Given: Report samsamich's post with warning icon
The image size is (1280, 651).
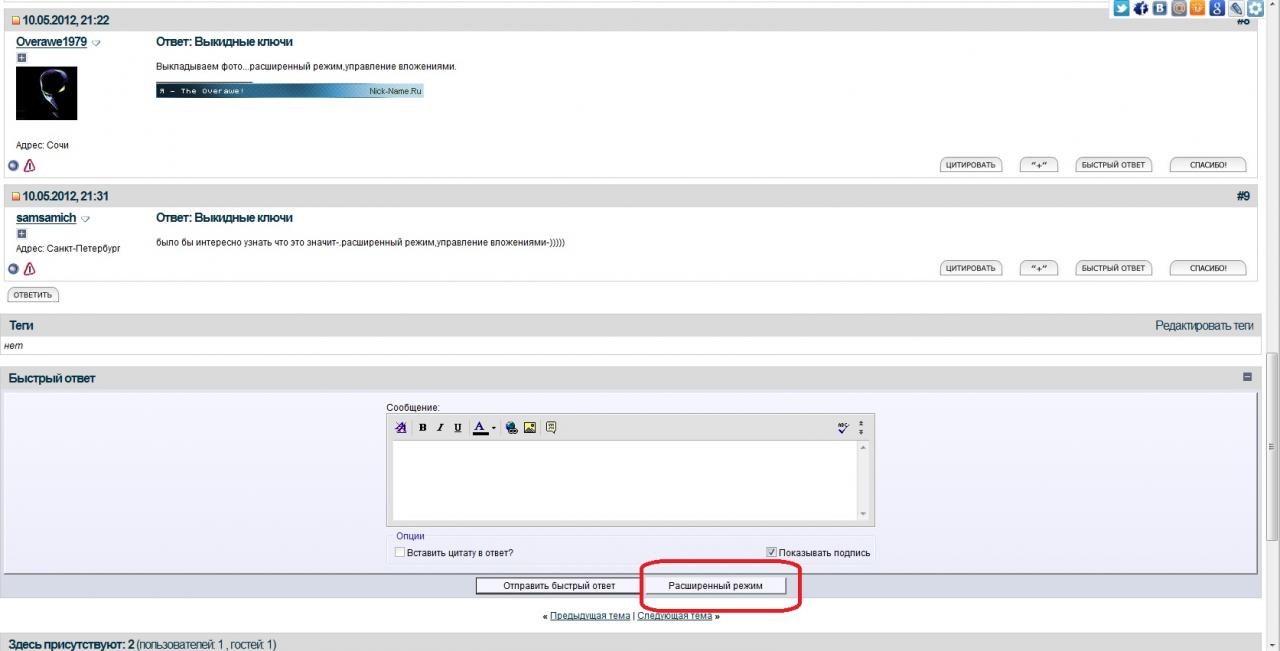Looking at the screenshot, I should coord(29,269).
